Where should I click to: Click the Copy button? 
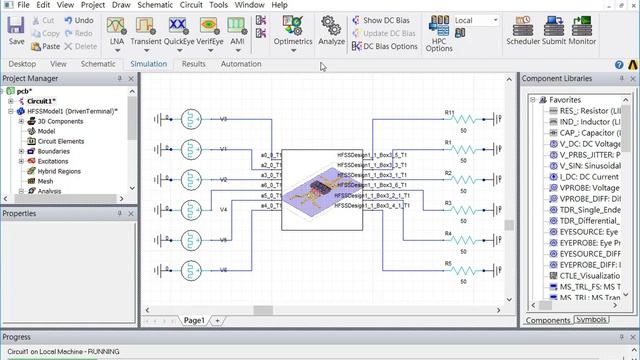46,33
